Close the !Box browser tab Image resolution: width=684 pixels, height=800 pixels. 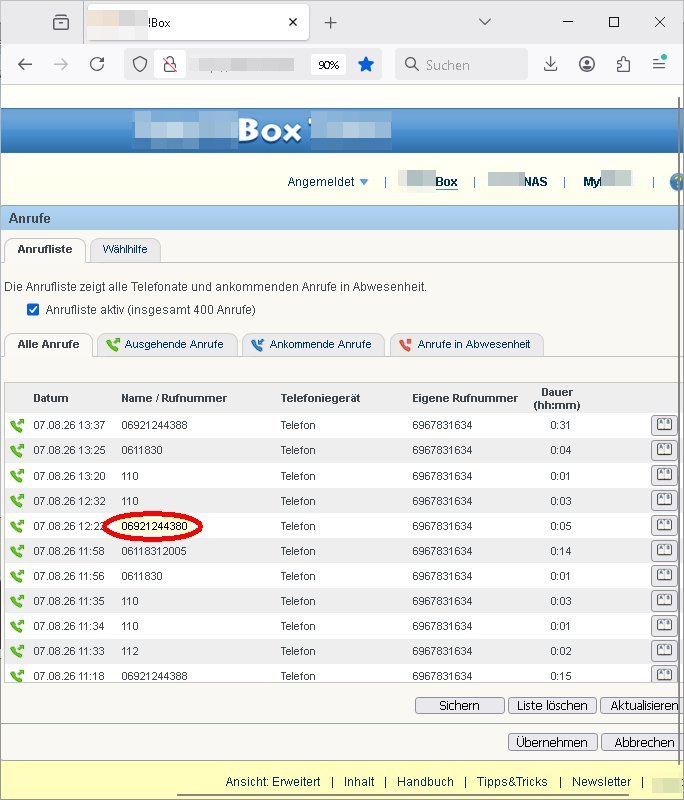[x=293, y=22]
